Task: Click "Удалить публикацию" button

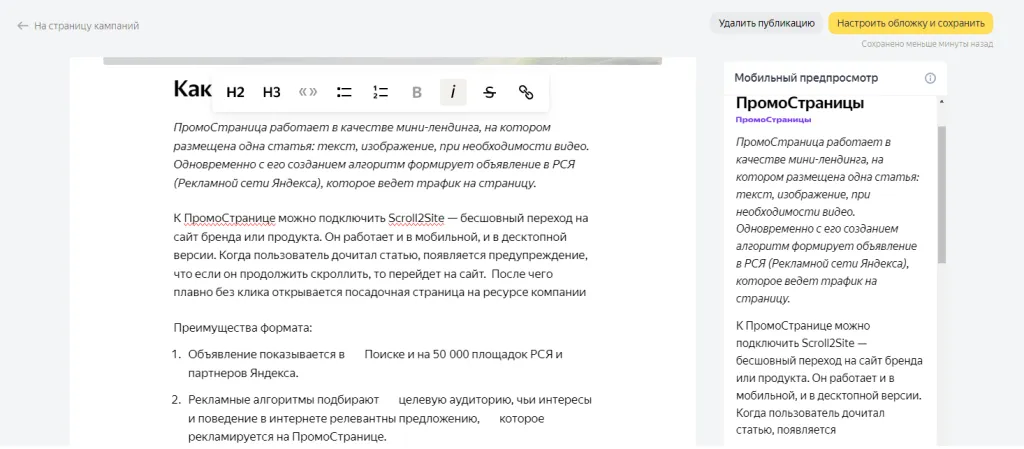Action: click(767, 23)
